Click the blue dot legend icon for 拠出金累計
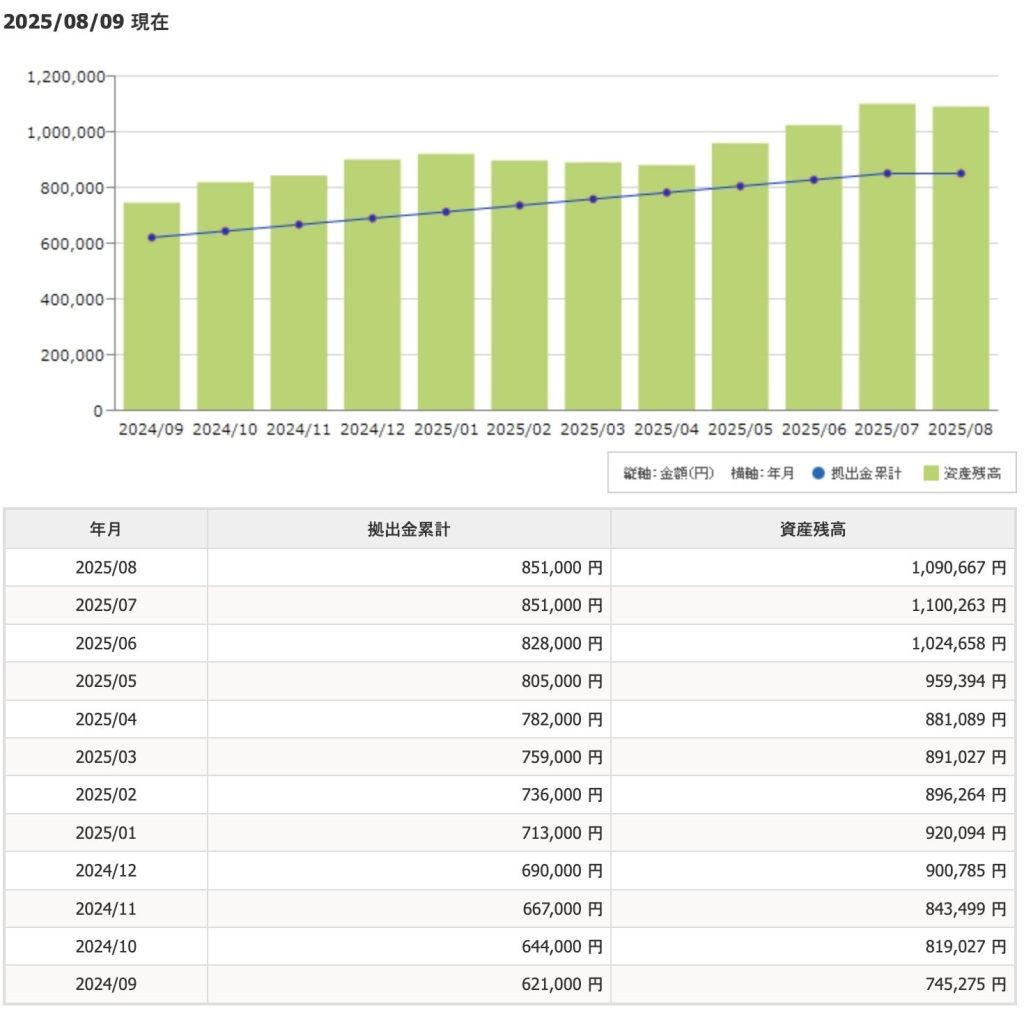The height and width of the screenshot is (1020, 1024). tap(818, 473)
